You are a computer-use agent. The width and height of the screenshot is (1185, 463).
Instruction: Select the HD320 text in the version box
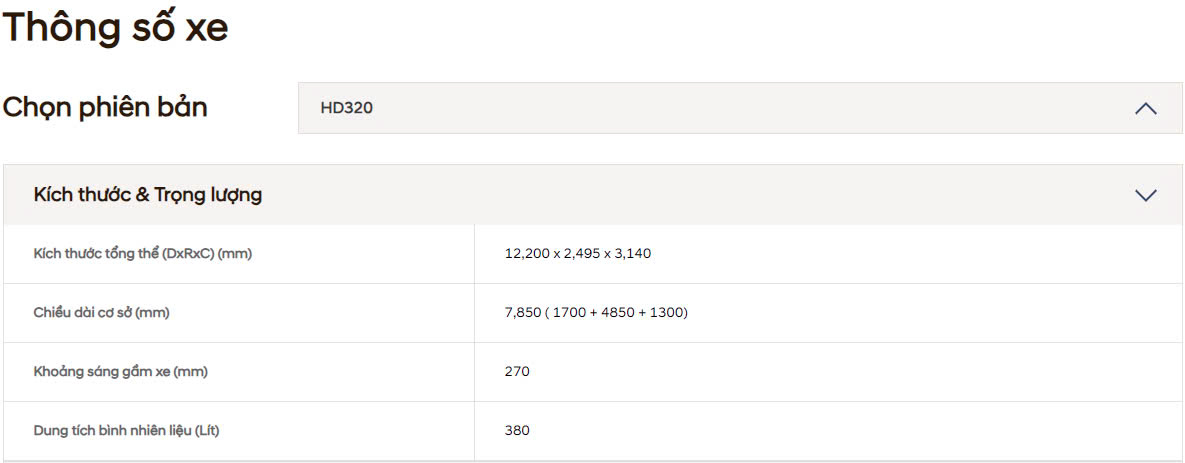tap(347, 108)
